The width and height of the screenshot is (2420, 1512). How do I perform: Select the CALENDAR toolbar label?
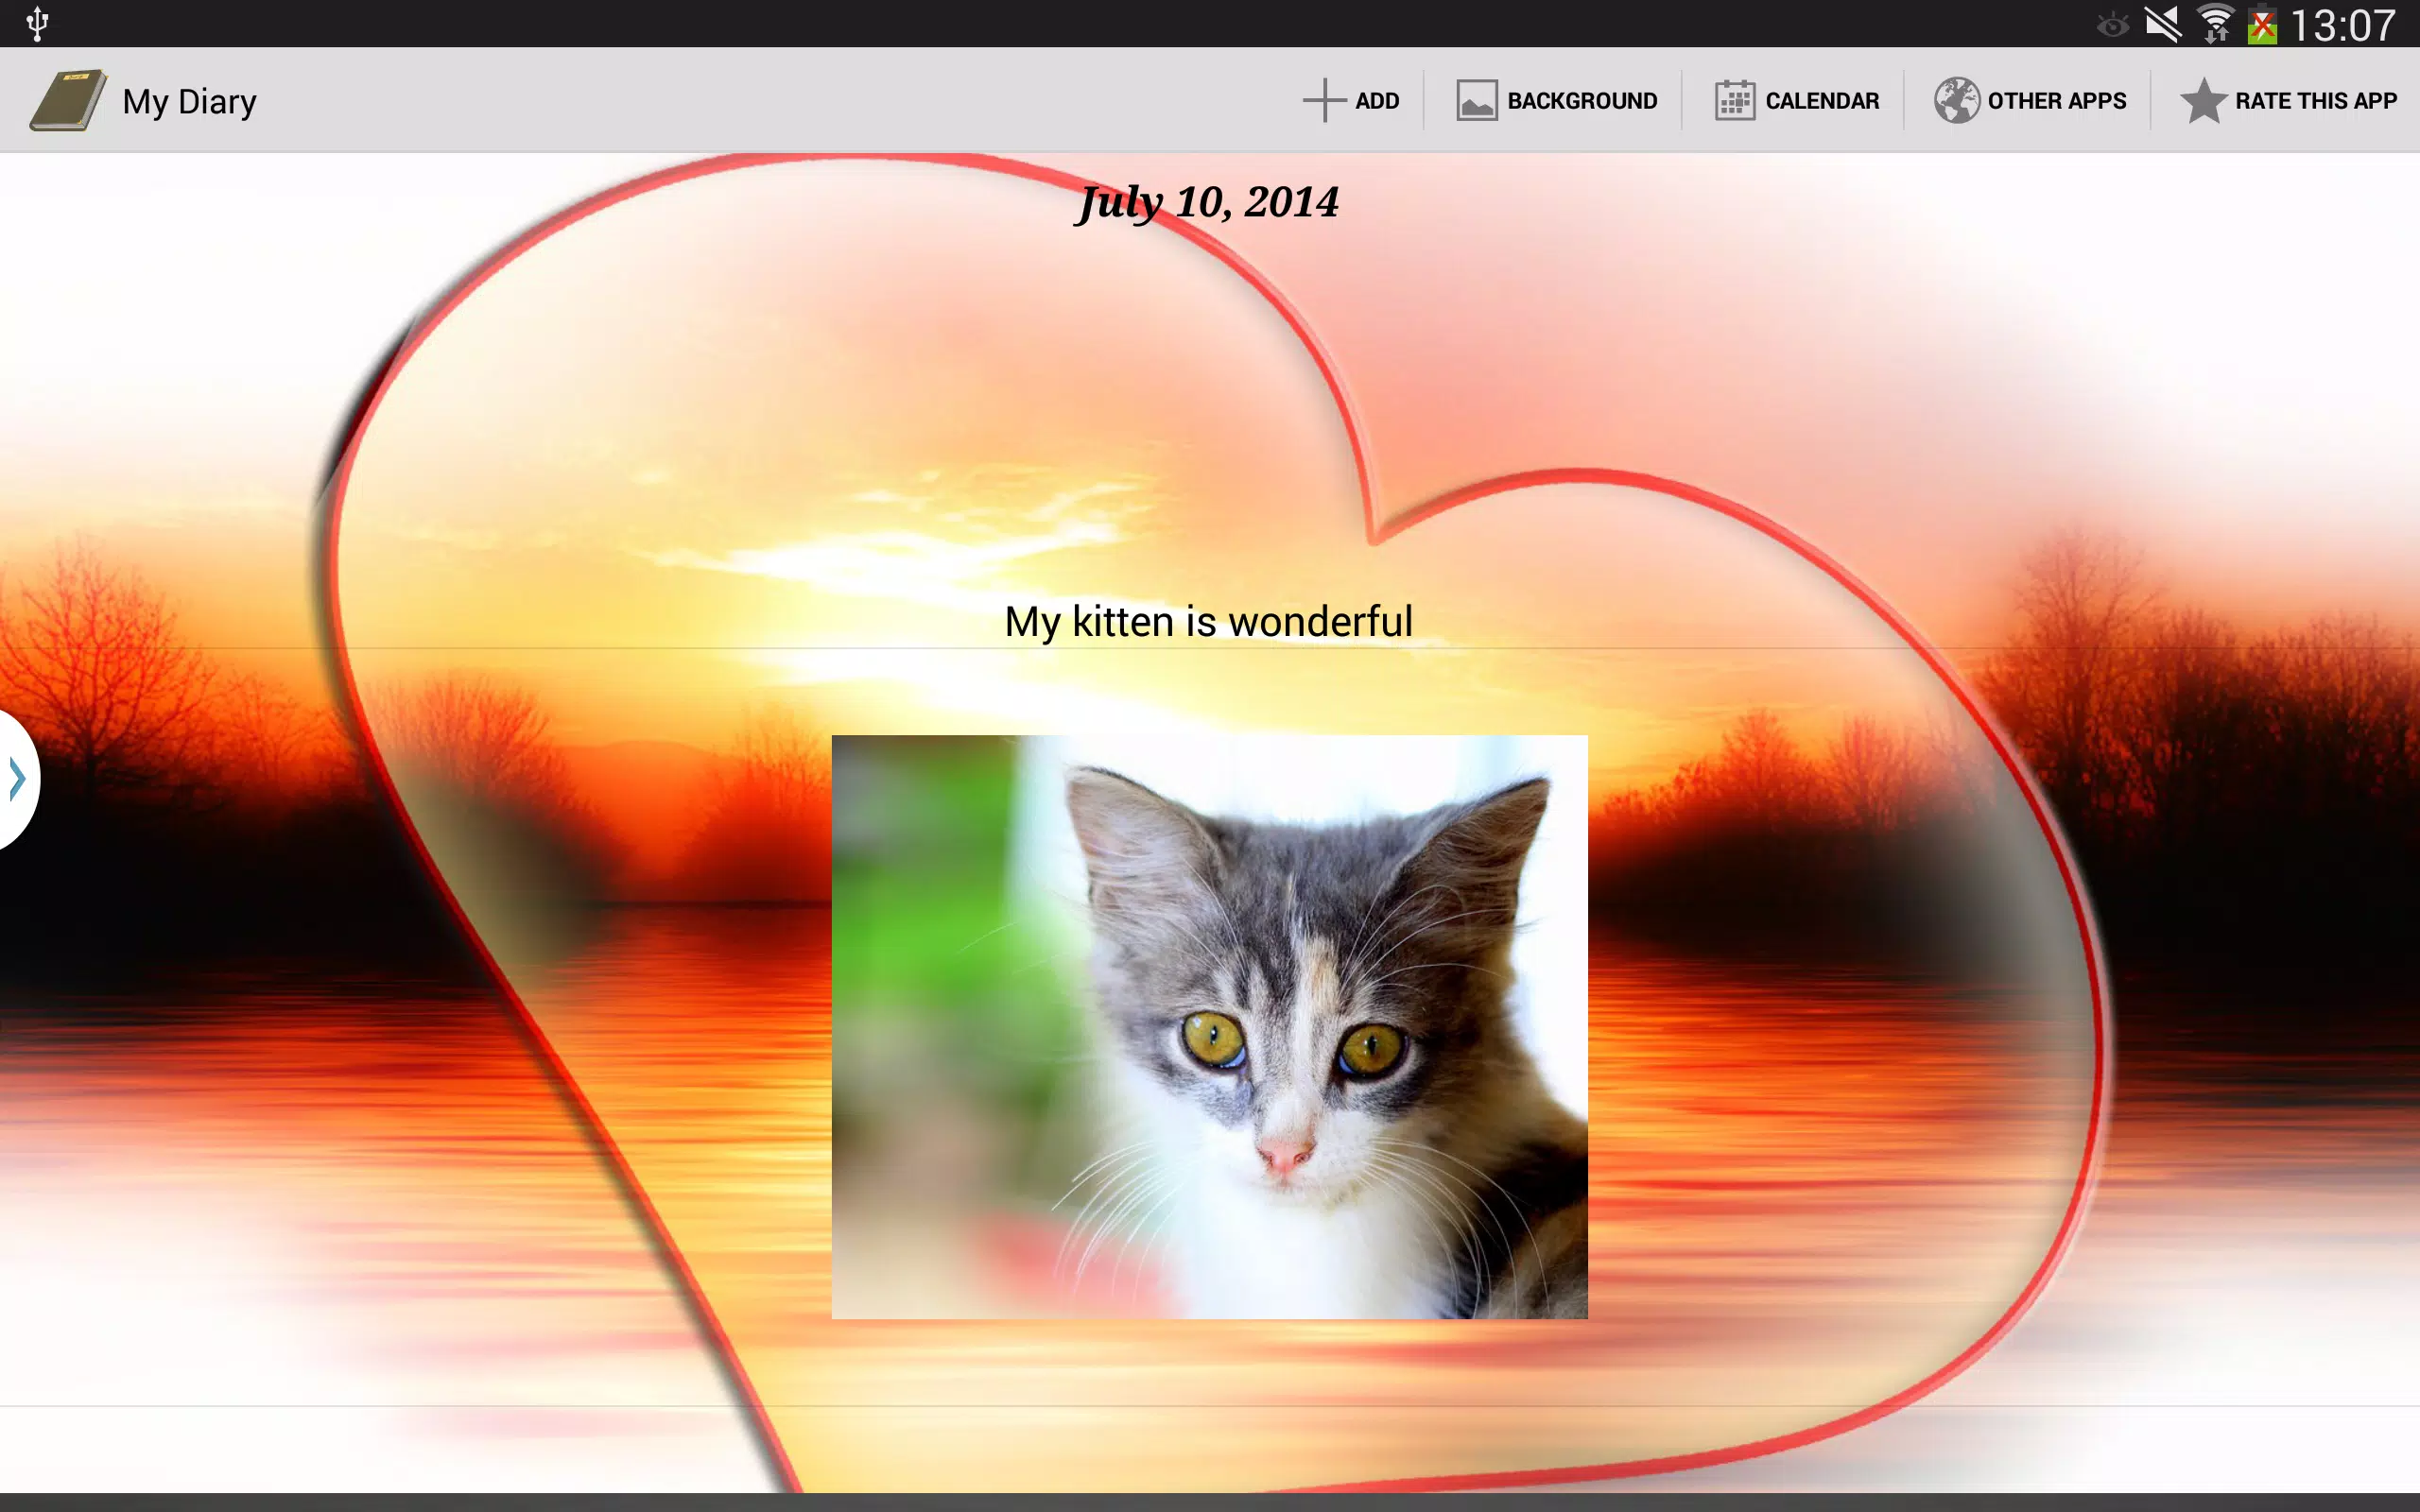[x=1822, y=101]
